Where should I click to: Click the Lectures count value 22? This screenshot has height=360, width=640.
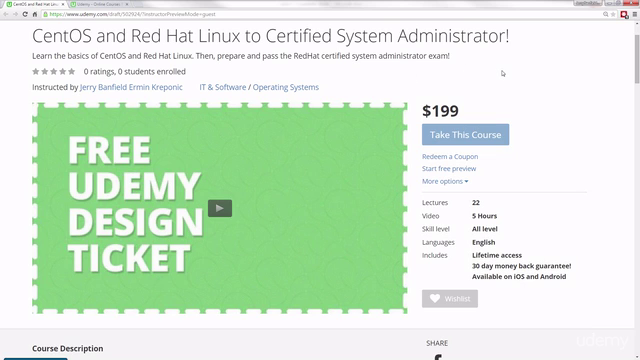[x=476, y=203]
